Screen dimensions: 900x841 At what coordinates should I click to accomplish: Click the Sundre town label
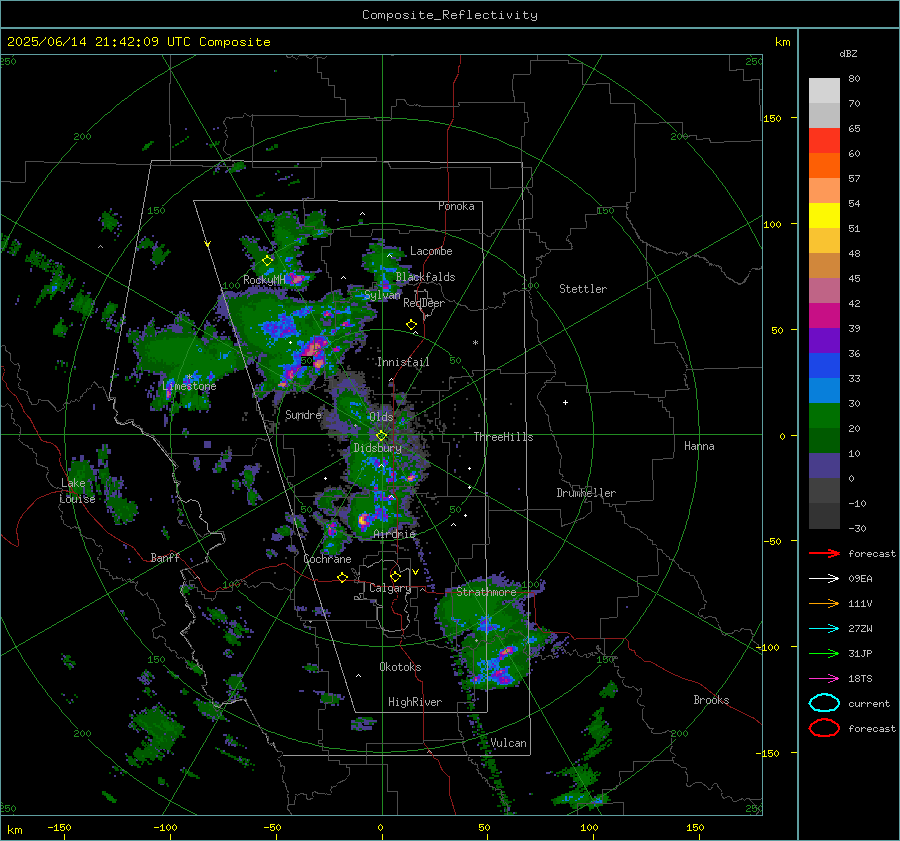point(303,415)
